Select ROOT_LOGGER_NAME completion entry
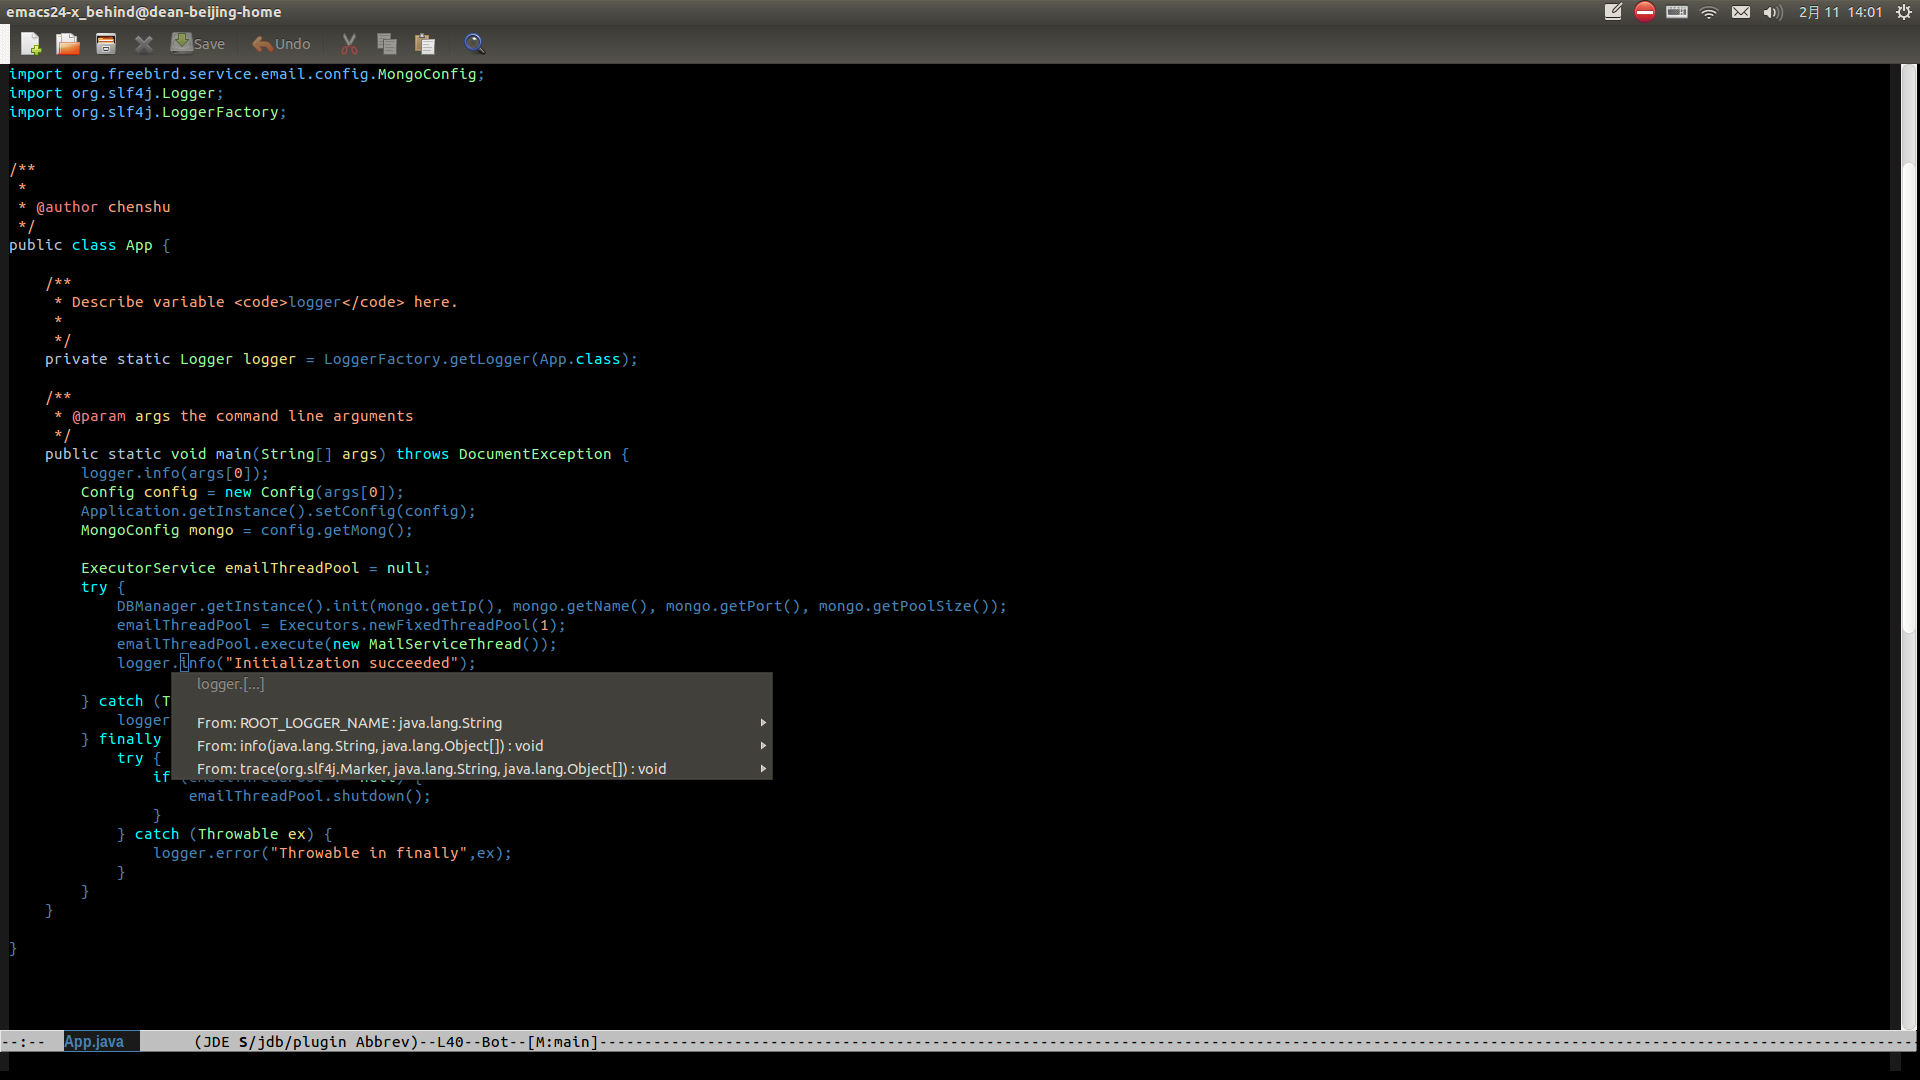Viewport: 1920px width, 1080px height. point(471,723)
